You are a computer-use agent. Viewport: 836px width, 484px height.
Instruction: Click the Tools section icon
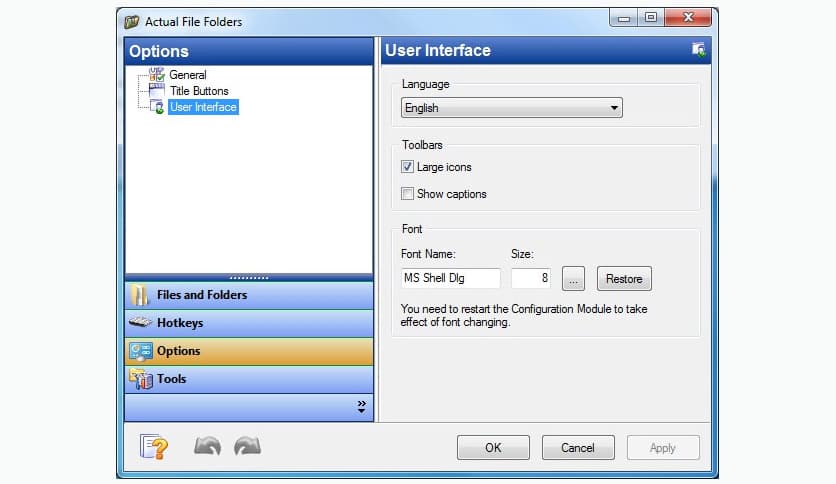pos(141,379)
